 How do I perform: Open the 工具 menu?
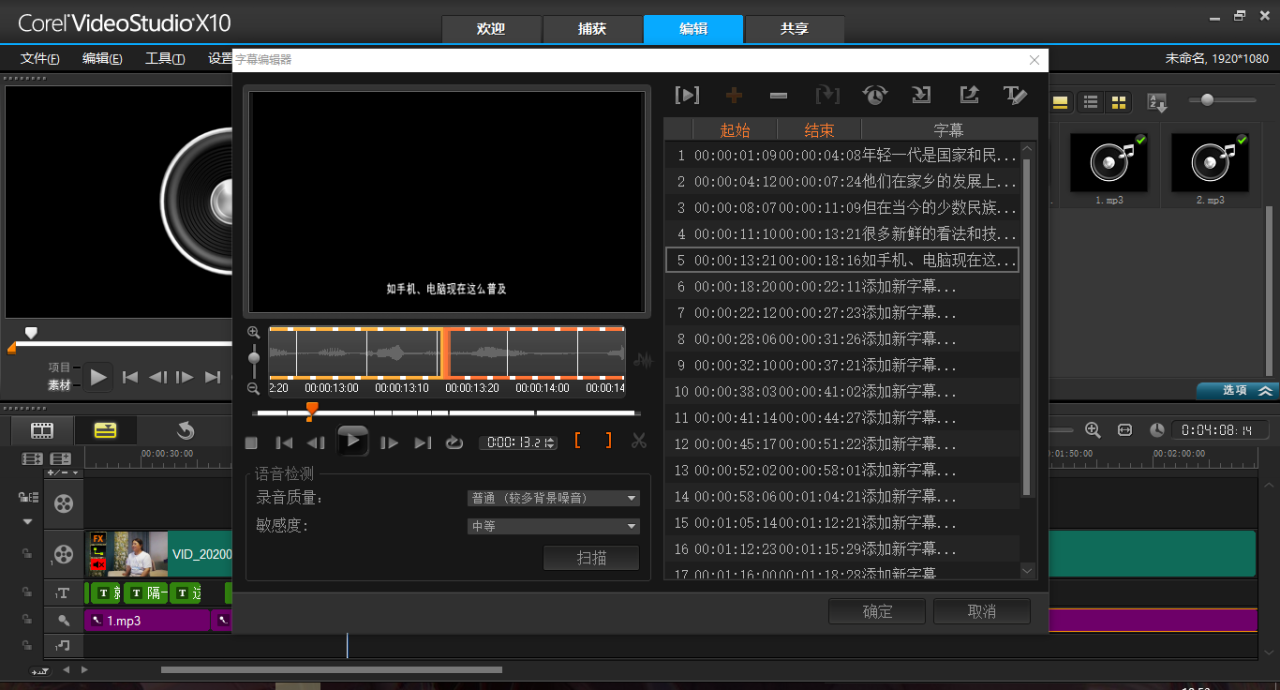pyautogui.click(x=164, y=58)
